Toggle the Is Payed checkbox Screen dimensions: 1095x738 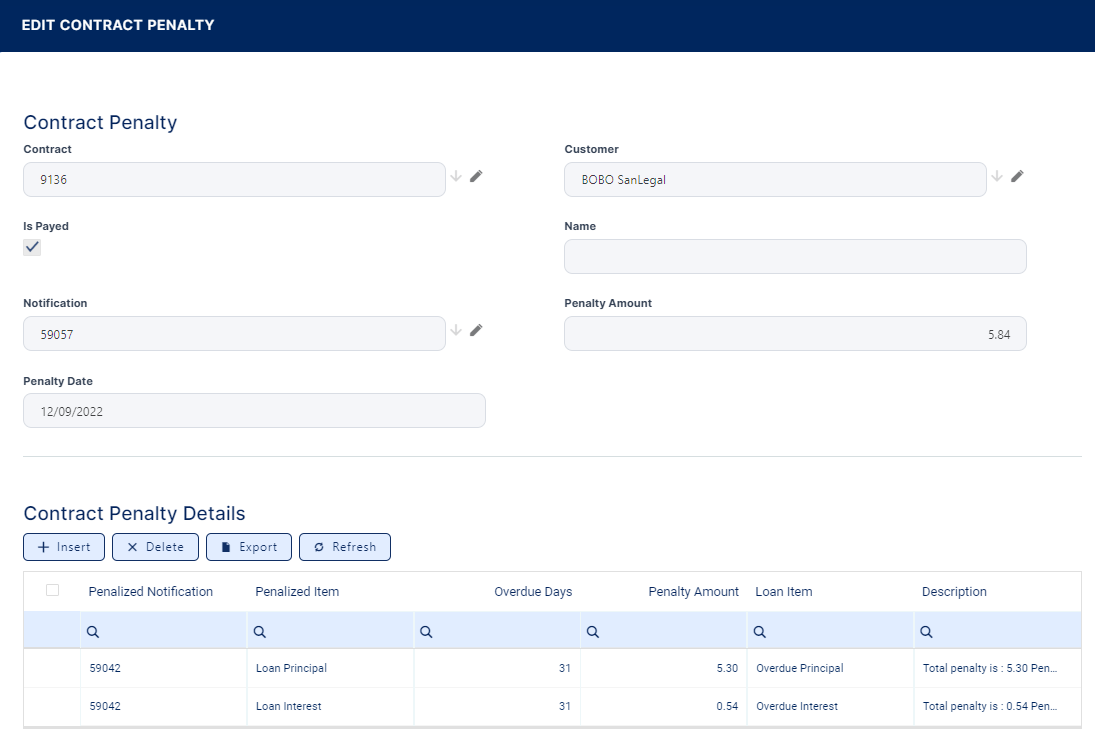tap(32, 248)
